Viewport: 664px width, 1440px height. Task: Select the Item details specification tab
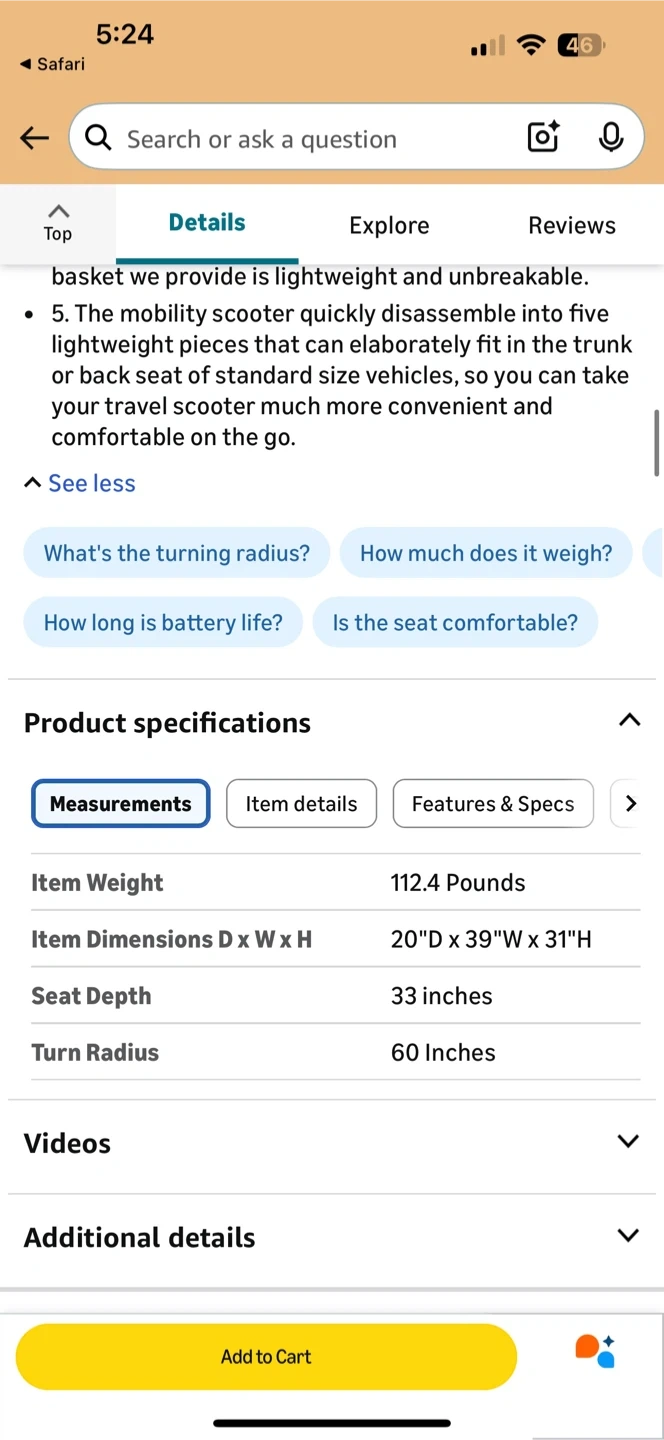point(301,804)
